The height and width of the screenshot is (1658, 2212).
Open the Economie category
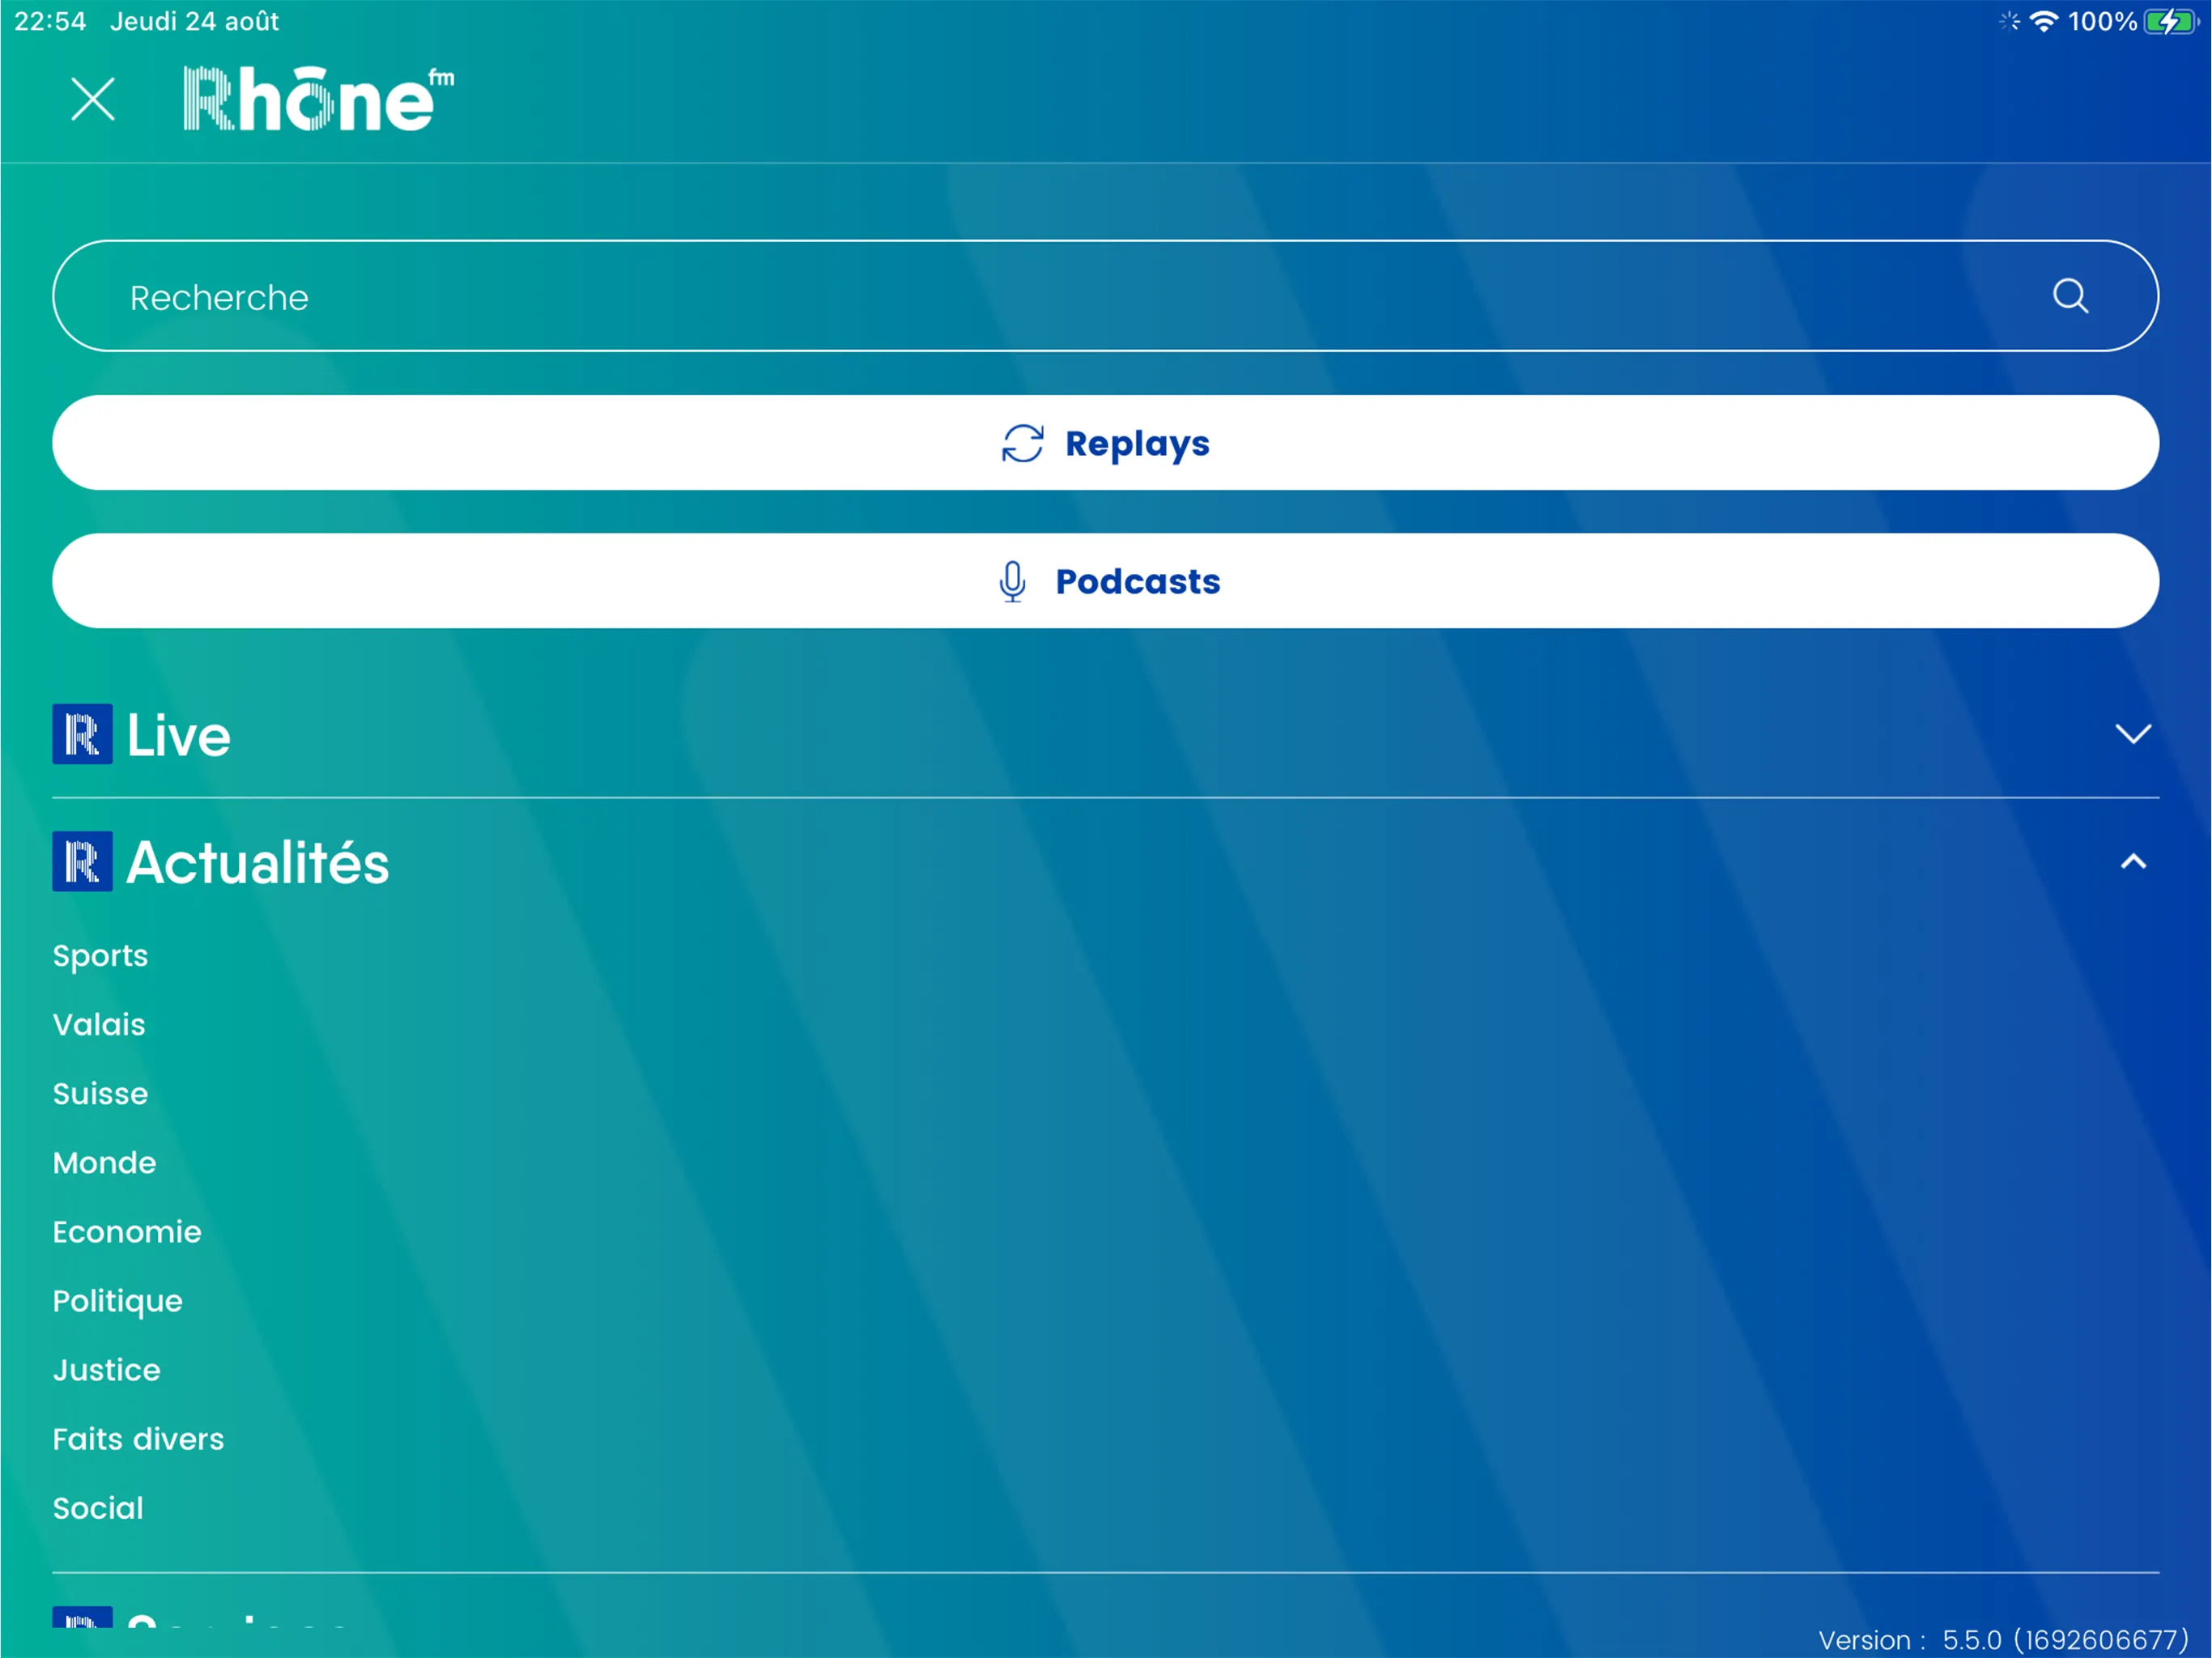(127, 1231)
